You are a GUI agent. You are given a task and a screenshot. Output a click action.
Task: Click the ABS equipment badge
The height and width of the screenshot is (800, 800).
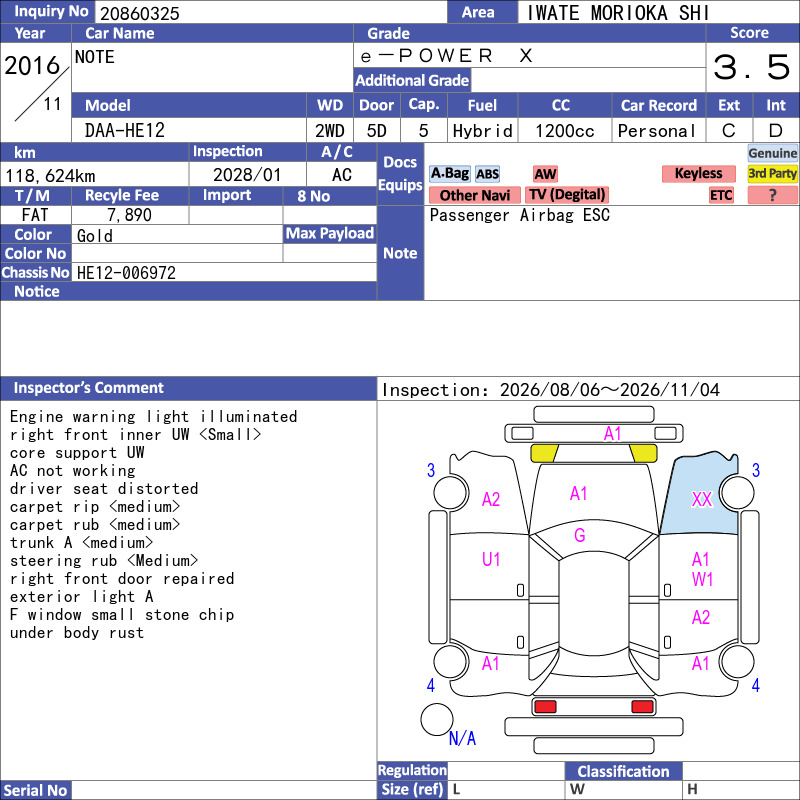click(x=487, y=174)
